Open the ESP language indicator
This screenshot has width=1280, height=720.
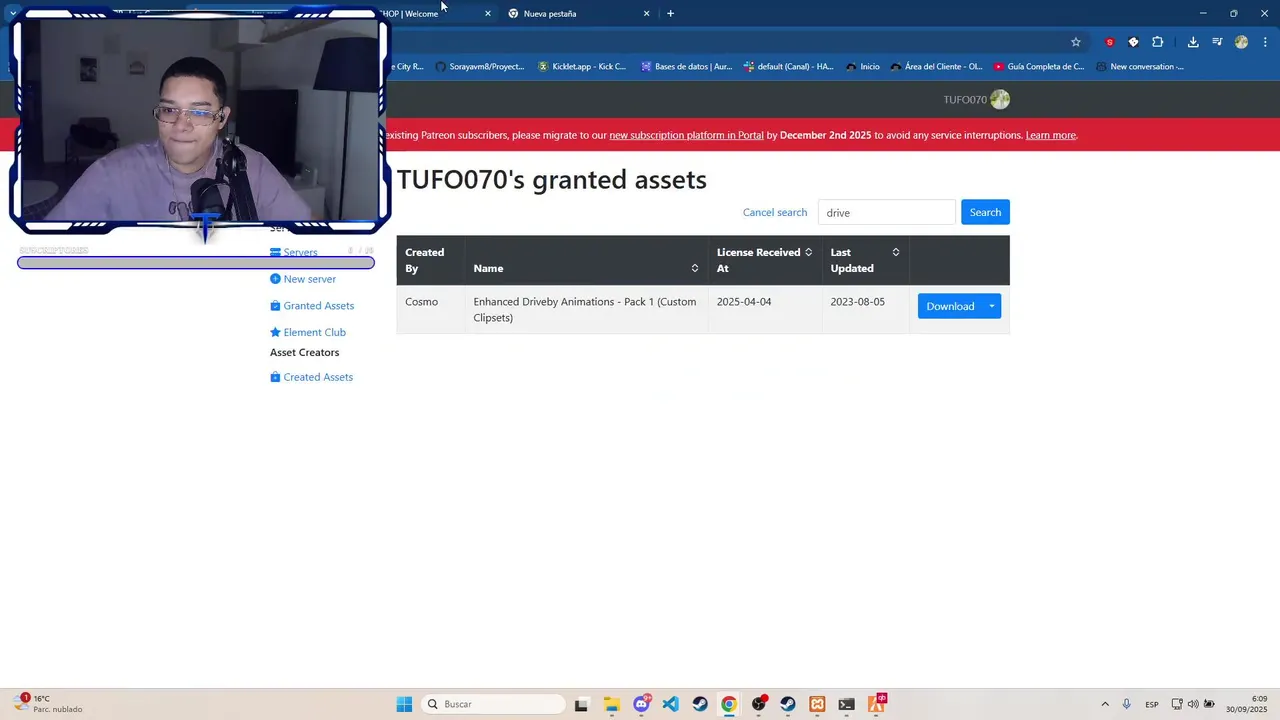1152,704
